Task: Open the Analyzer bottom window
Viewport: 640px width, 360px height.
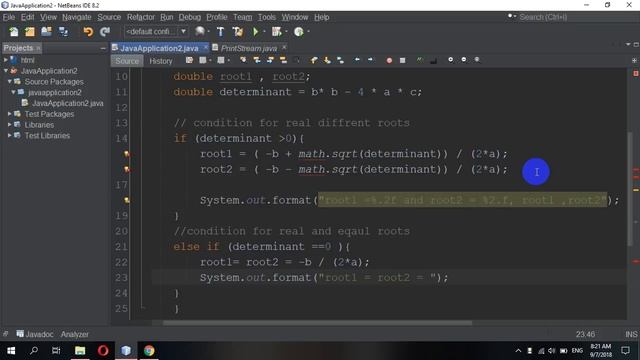Action: tap(75, 334)
